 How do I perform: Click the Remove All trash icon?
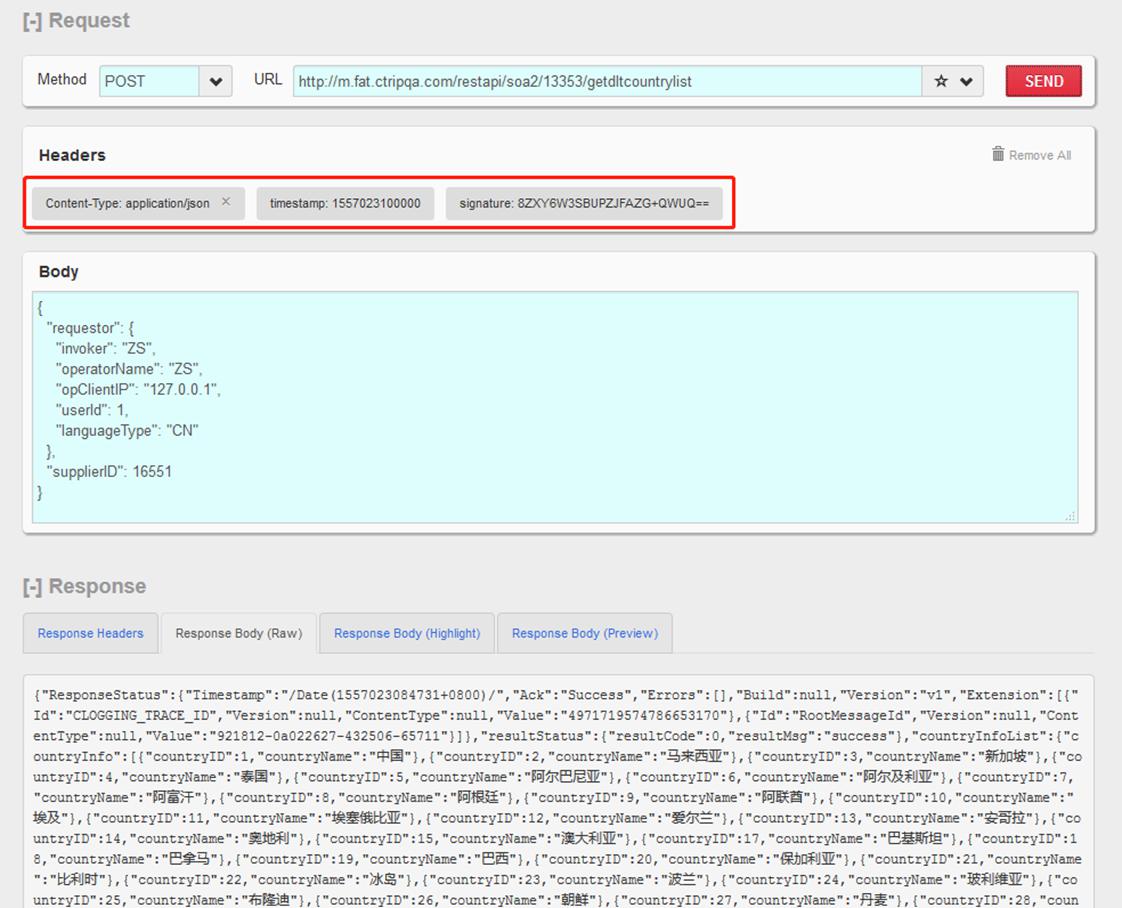pyautogui.click(x=998, y=154)
